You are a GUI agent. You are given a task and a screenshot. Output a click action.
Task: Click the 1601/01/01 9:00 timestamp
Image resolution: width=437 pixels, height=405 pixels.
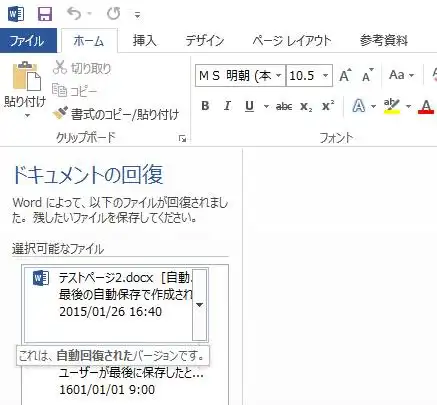[107, 390]
